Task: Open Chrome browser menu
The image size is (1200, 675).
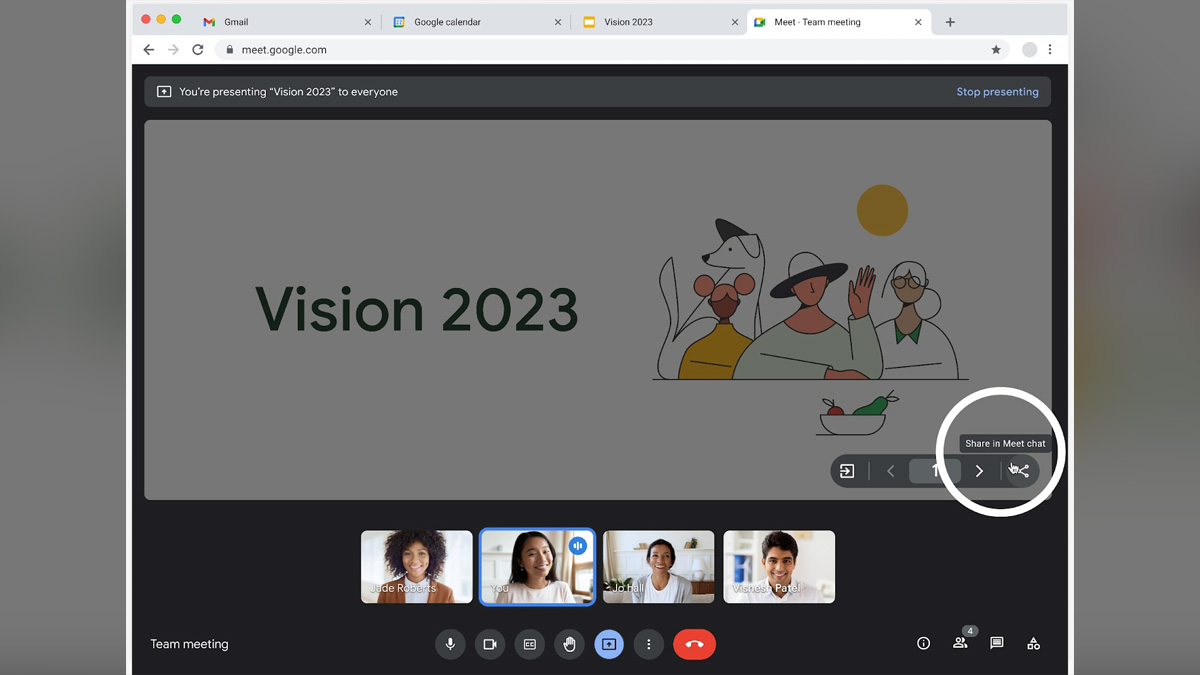Action: pyautogui.click(x=1050, y=50)
